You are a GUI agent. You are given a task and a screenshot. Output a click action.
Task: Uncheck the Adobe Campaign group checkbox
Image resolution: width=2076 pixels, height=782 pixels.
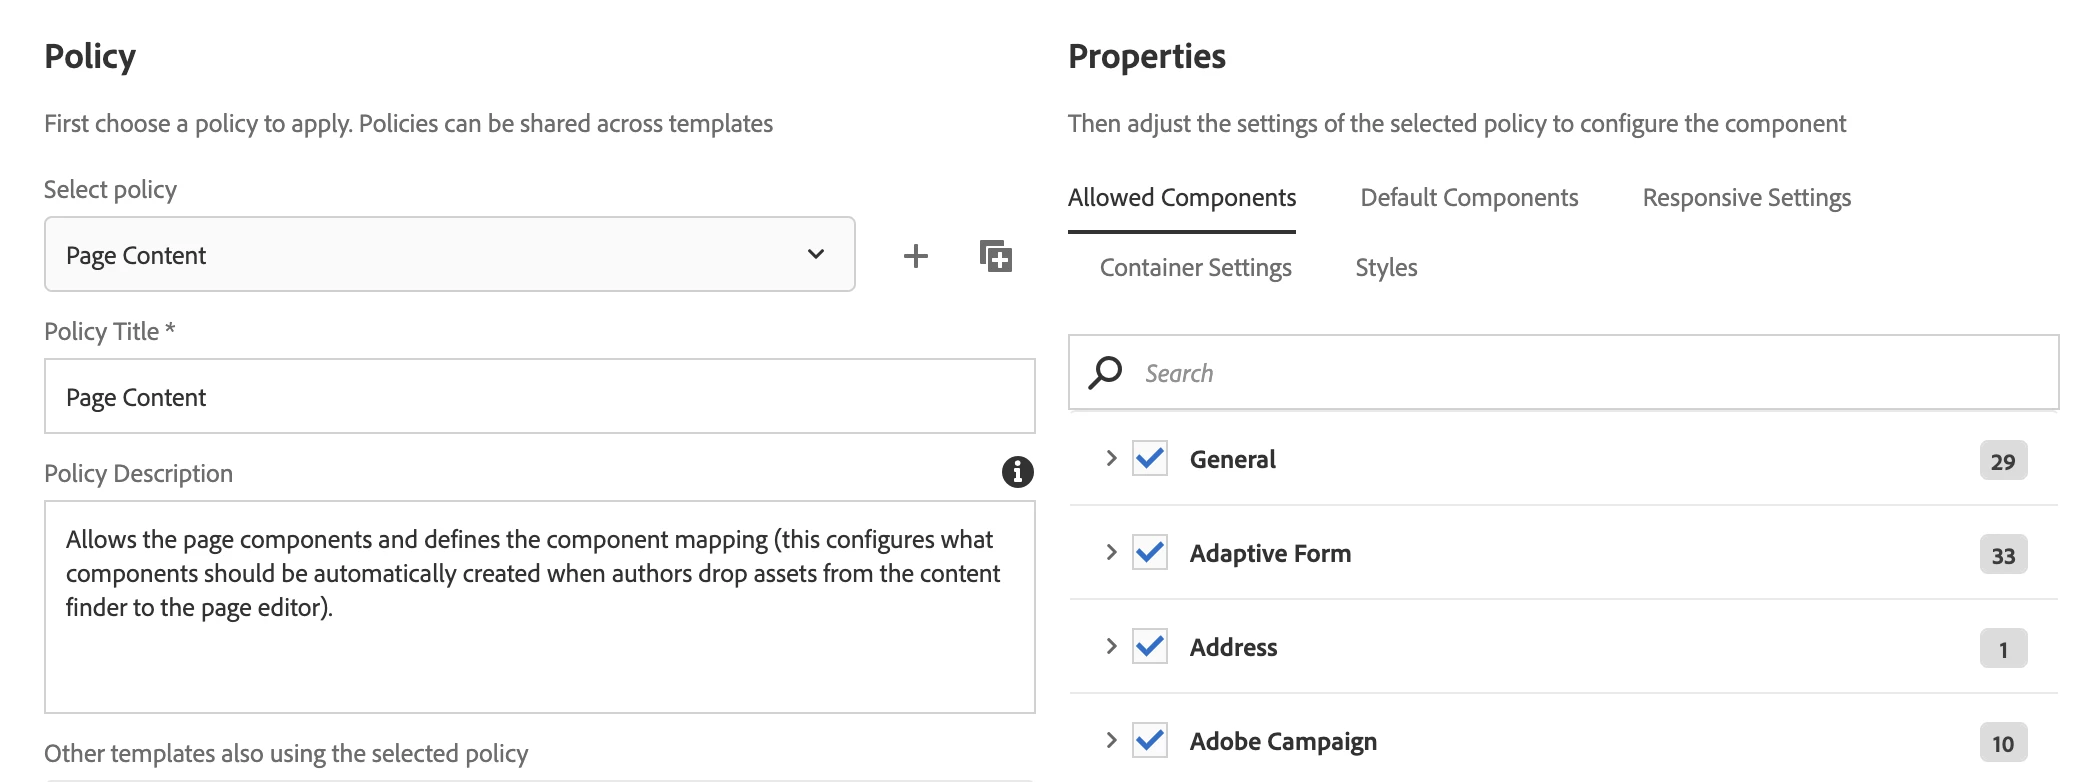click(x=1150, y=741)
